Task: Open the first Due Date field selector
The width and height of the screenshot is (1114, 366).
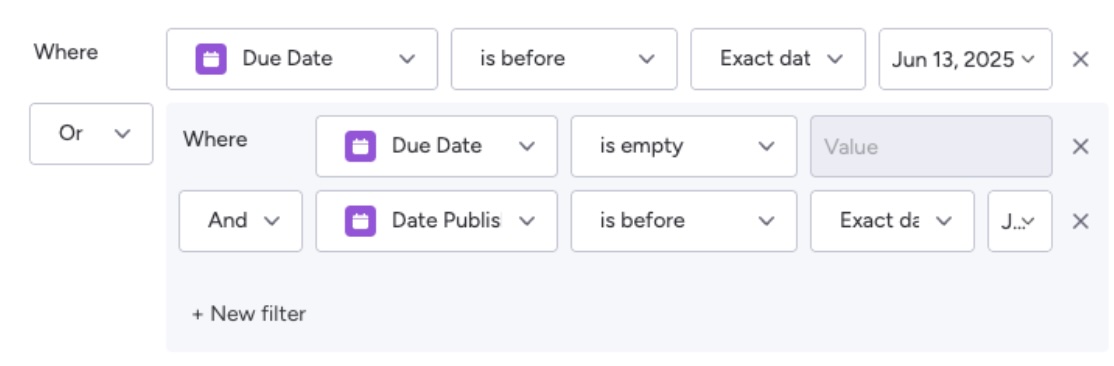Action: point(302,59)
